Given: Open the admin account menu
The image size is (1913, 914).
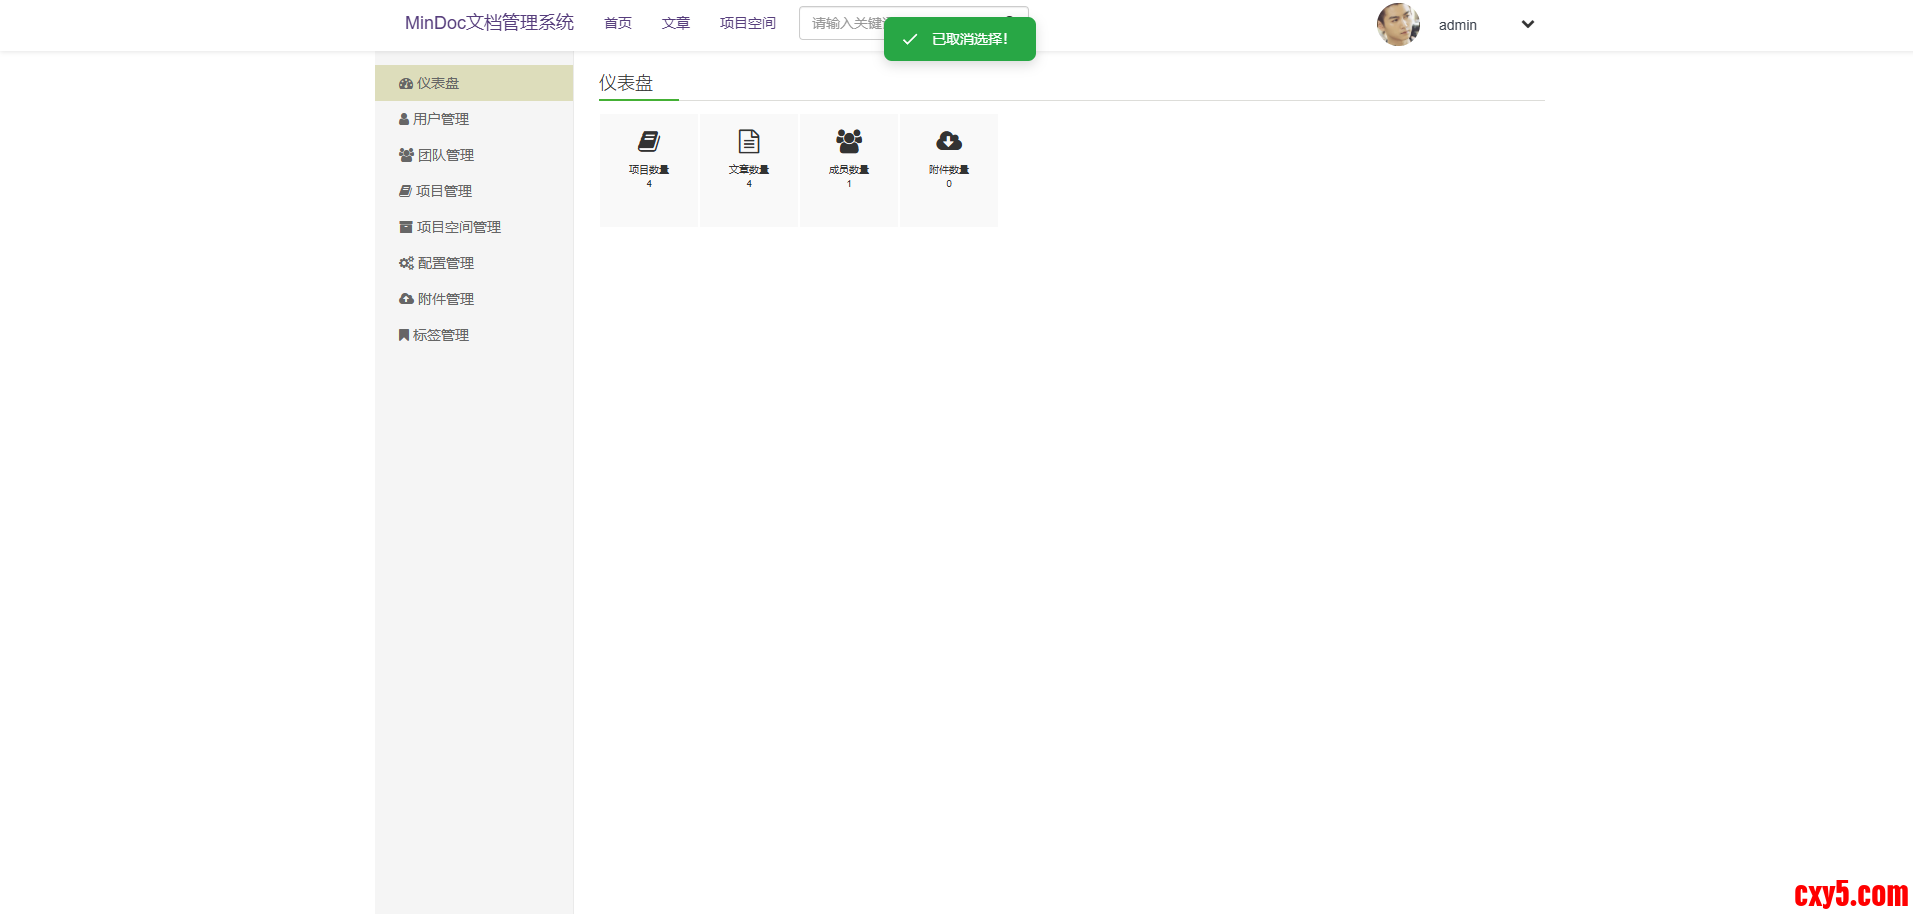Looking at the screenshot, I should click(1457, 25).
